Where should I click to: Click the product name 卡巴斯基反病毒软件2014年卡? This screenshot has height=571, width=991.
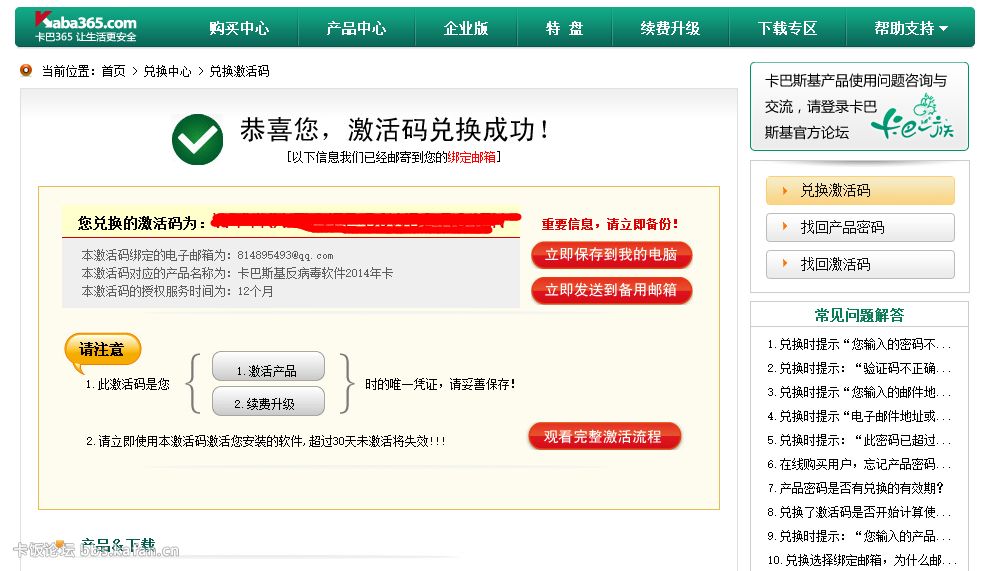click(x=315, y=273)
